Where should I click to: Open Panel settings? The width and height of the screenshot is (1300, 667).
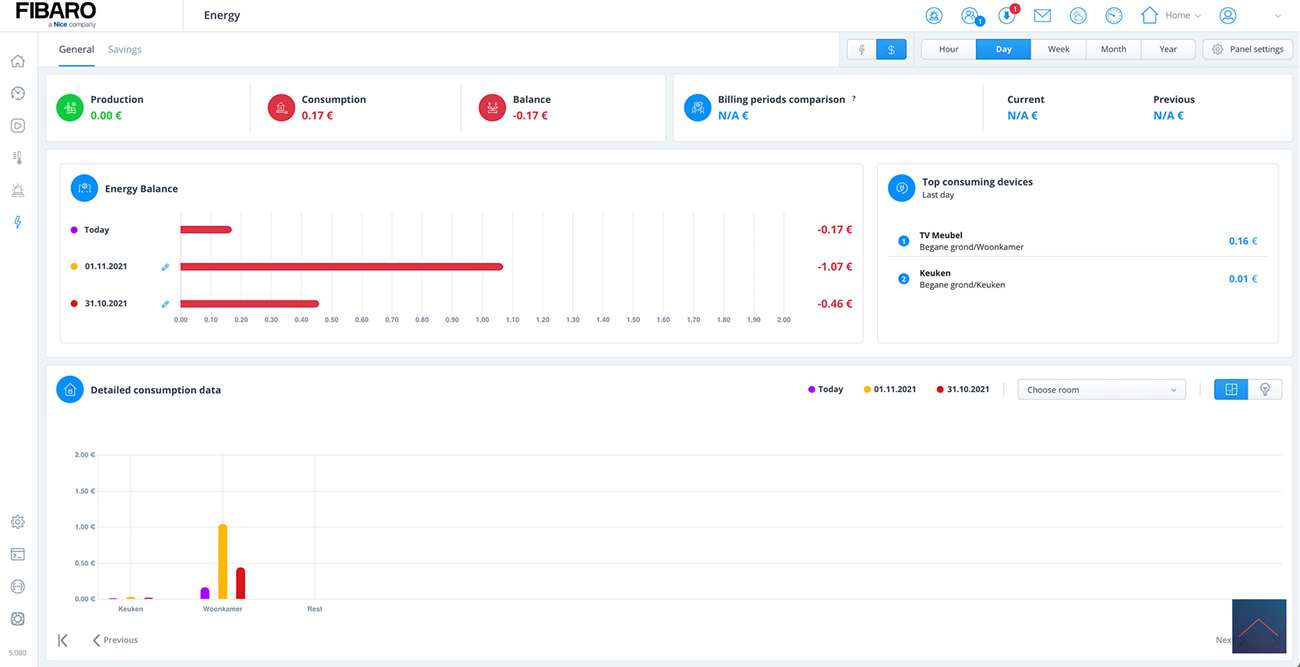1247,49
